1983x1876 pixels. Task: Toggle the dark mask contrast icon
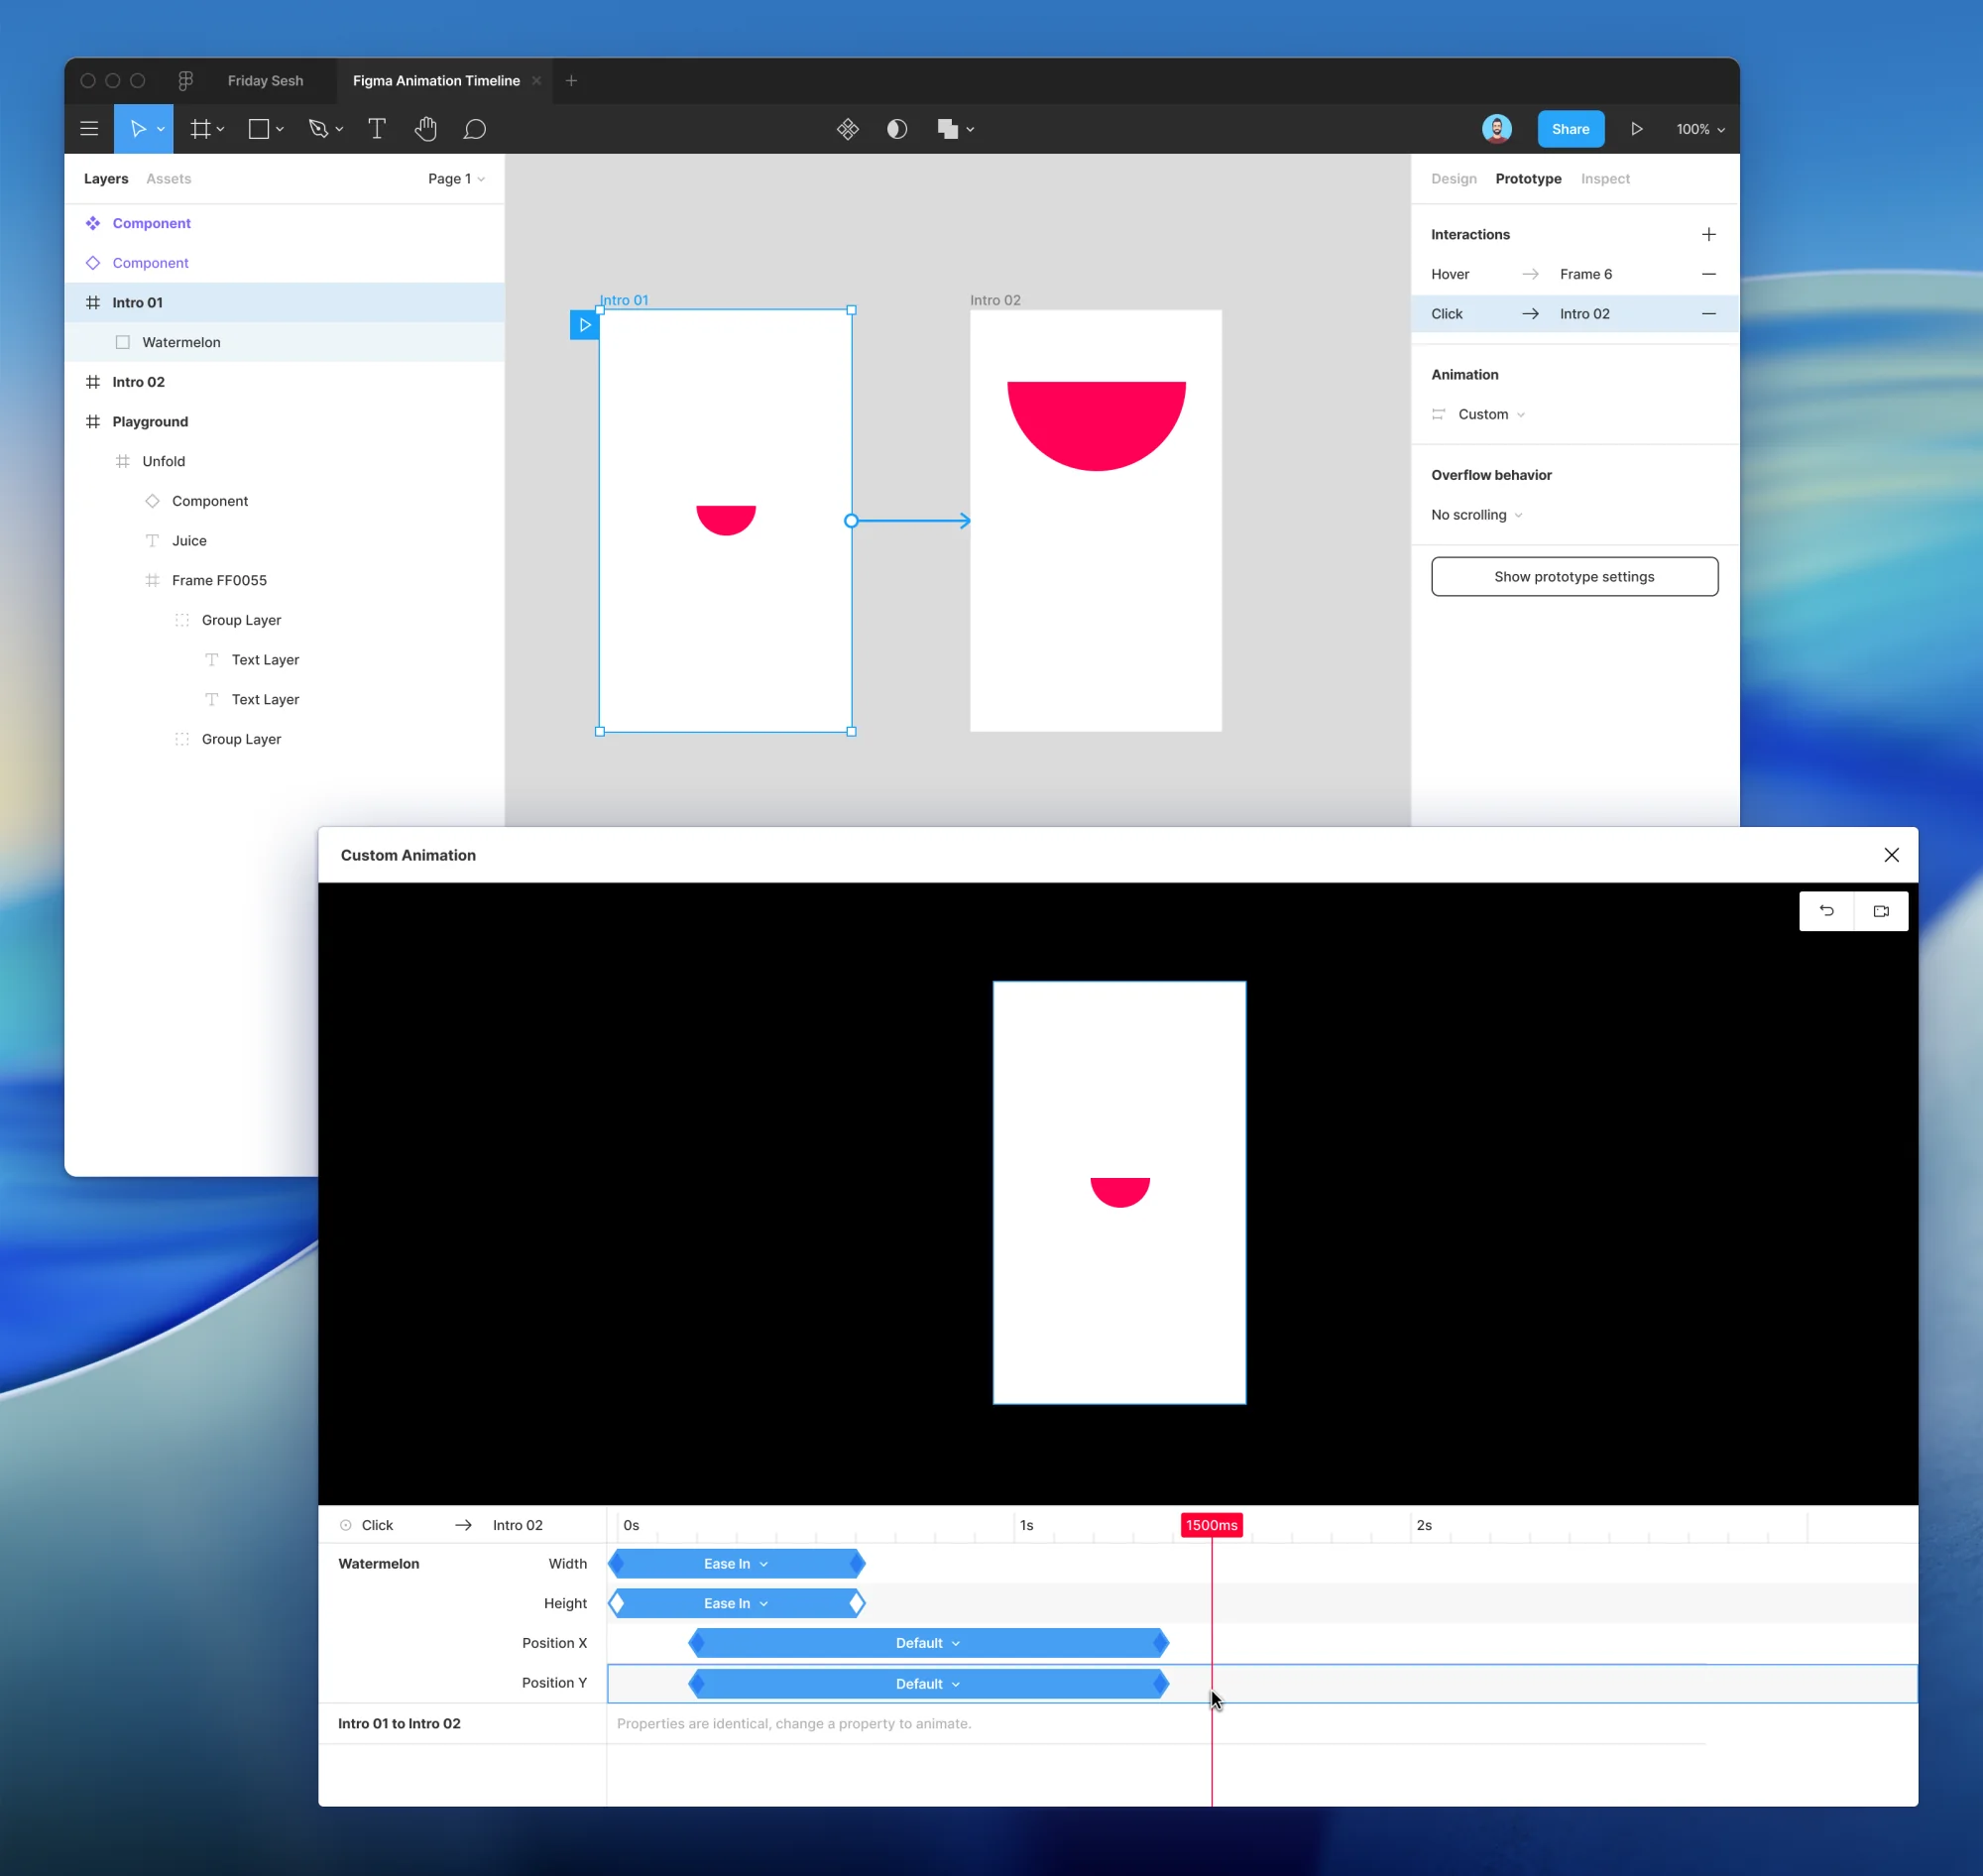897,129
